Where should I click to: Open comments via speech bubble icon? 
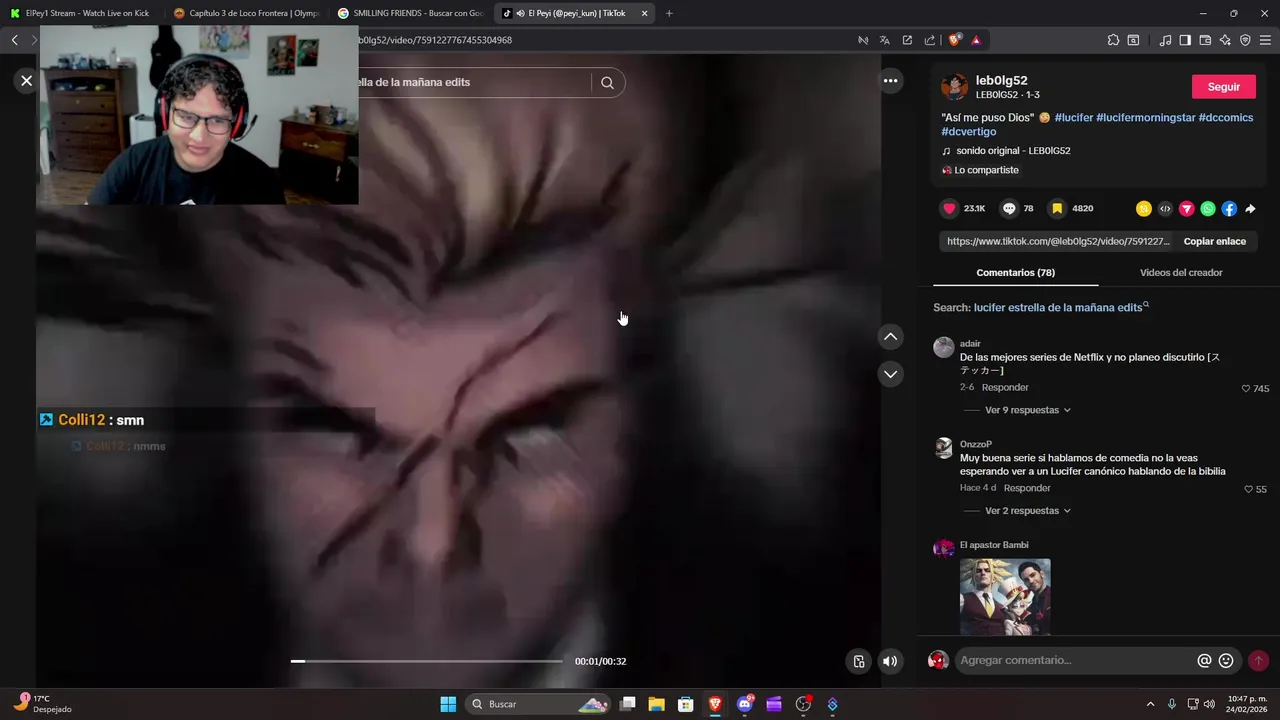[1009, 208]
